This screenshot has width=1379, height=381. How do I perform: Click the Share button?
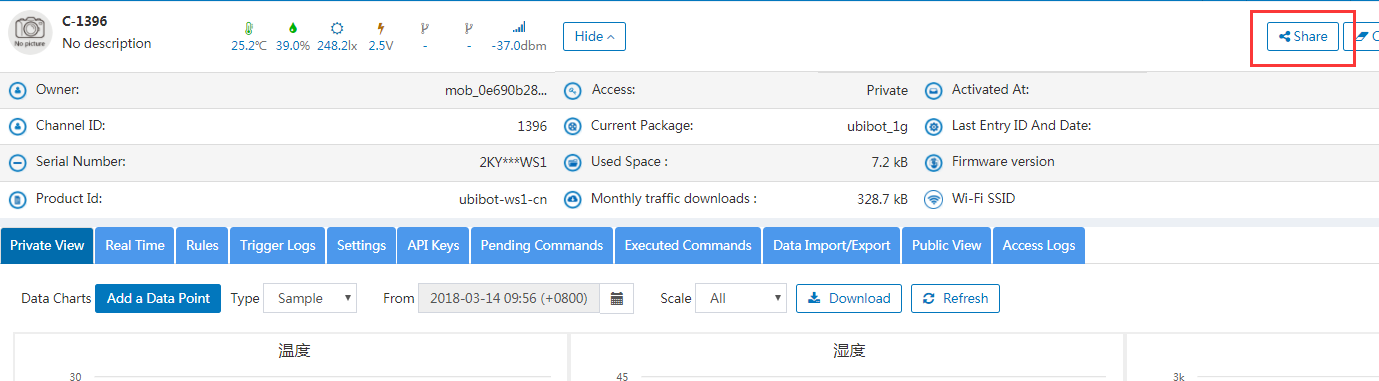pyautogui.click(x=1303, y=36)
